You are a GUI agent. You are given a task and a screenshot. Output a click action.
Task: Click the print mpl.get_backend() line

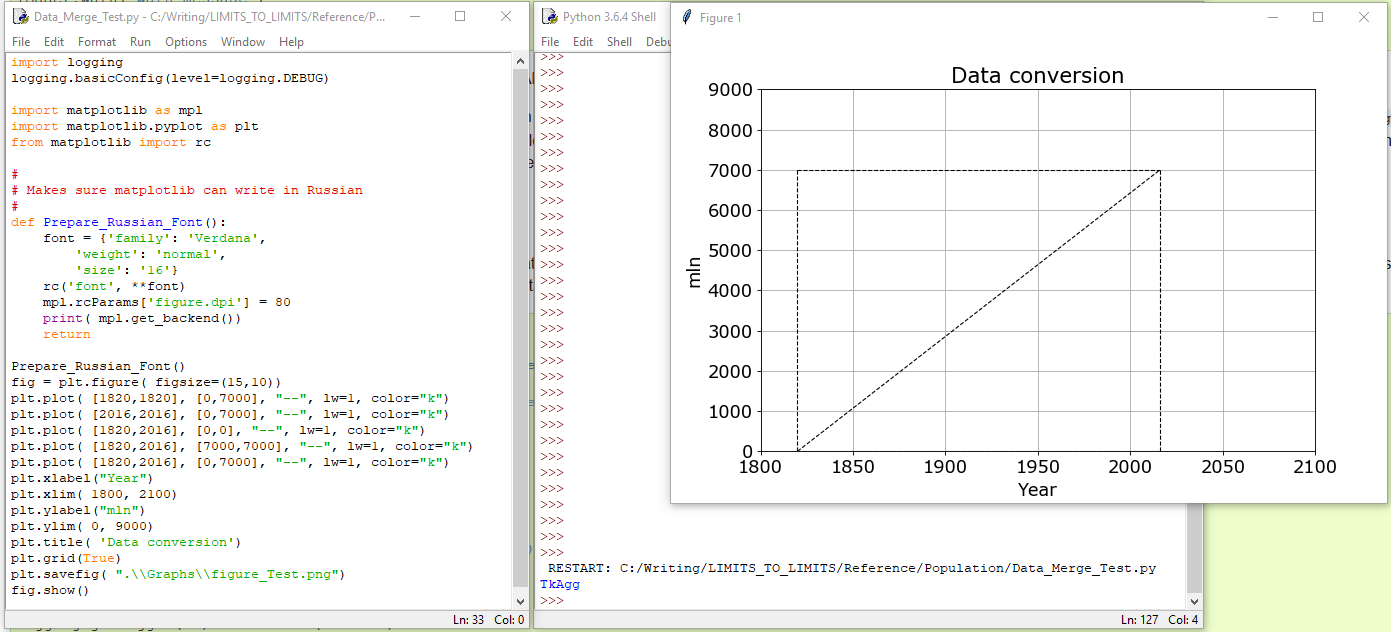pos(143,318)
